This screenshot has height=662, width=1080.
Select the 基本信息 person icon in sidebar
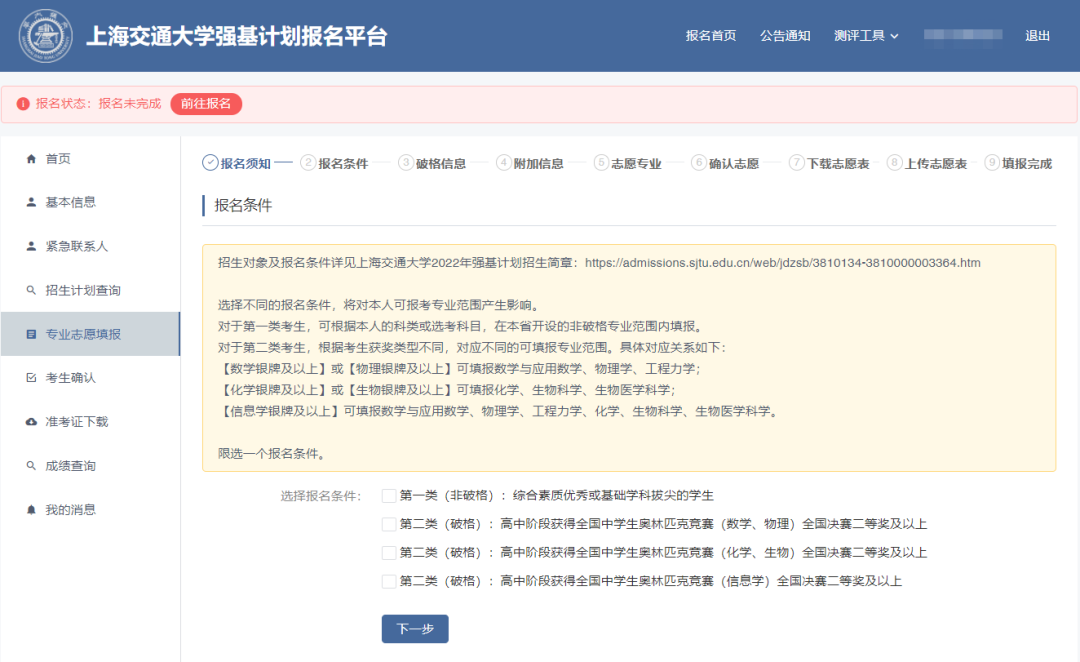pos(30,202)
